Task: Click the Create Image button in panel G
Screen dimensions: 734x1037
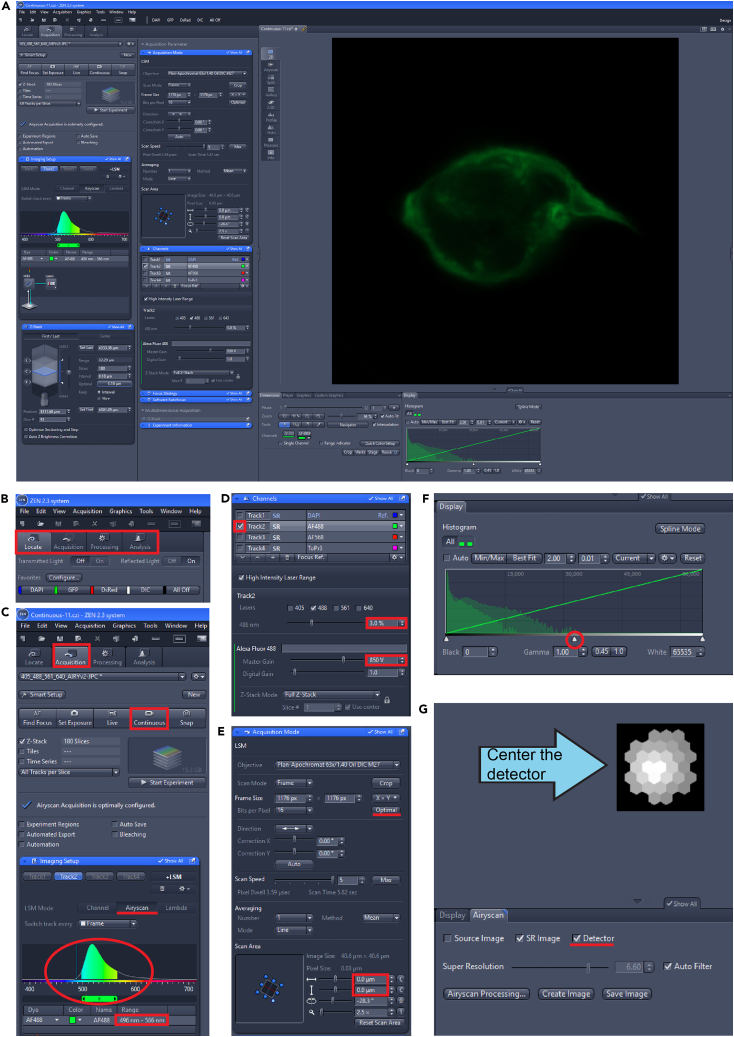Action: tap(566, 994)
